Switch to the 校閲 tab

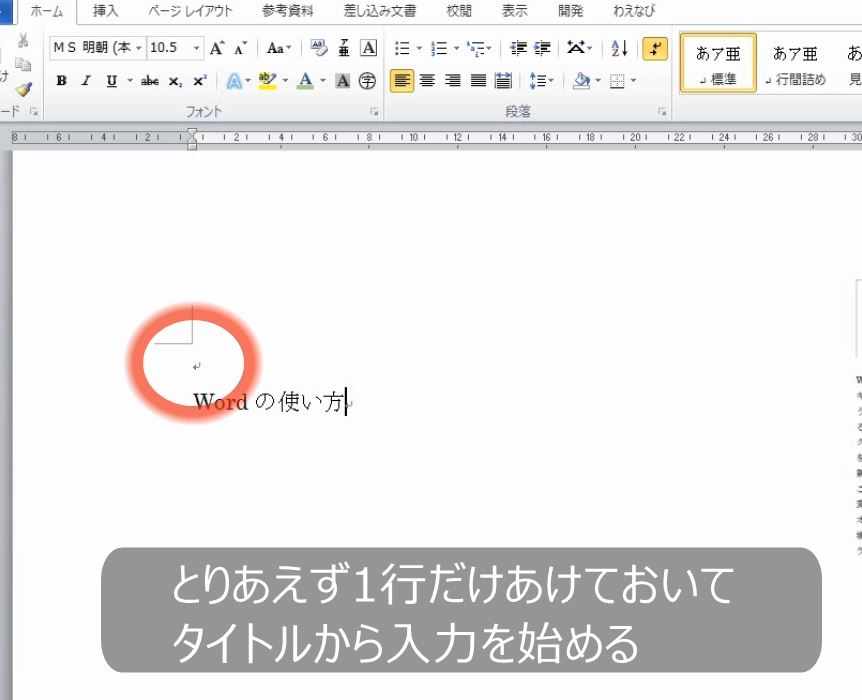point(459,11)
